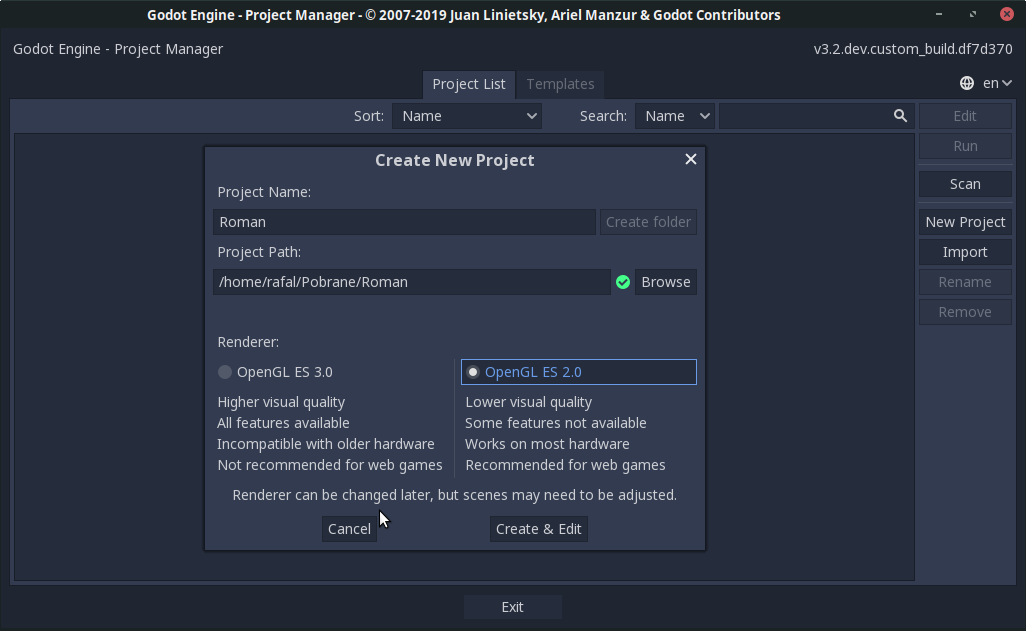Click the 'Incompatible with older hardware' text
The image size is (1026, 631).
326,444
